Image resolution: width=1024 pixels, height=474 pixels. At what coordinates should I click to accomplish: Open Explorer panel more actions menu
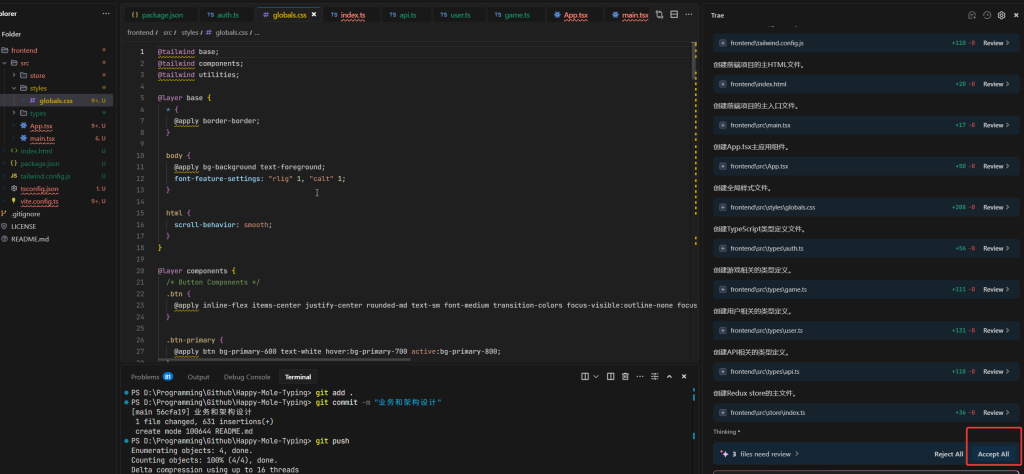coord(106,14)
